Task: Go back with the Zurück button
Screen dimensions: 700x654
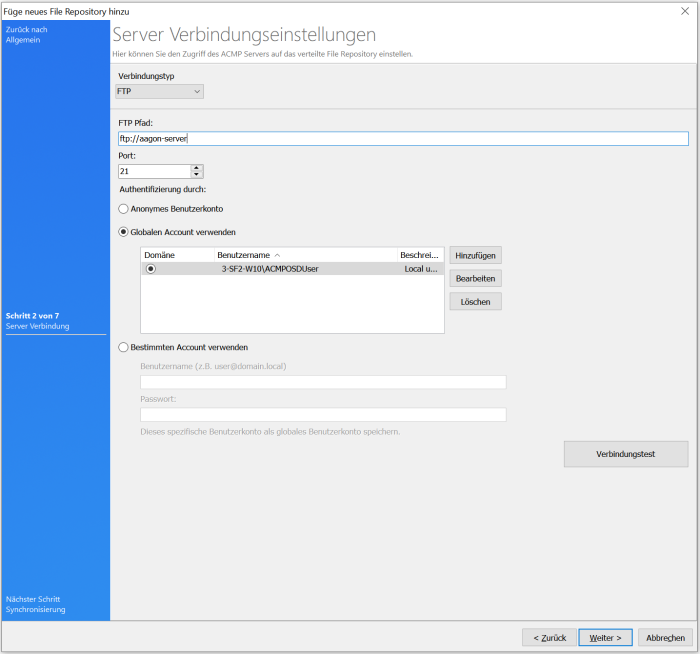Action: 549,637
